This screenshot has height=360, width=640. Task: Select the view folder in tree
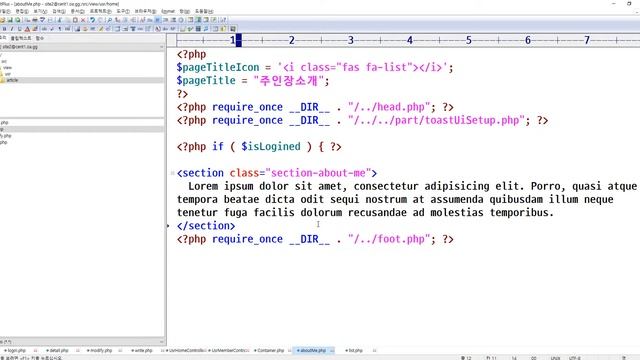pyautogui.click(x=8, y=68)
